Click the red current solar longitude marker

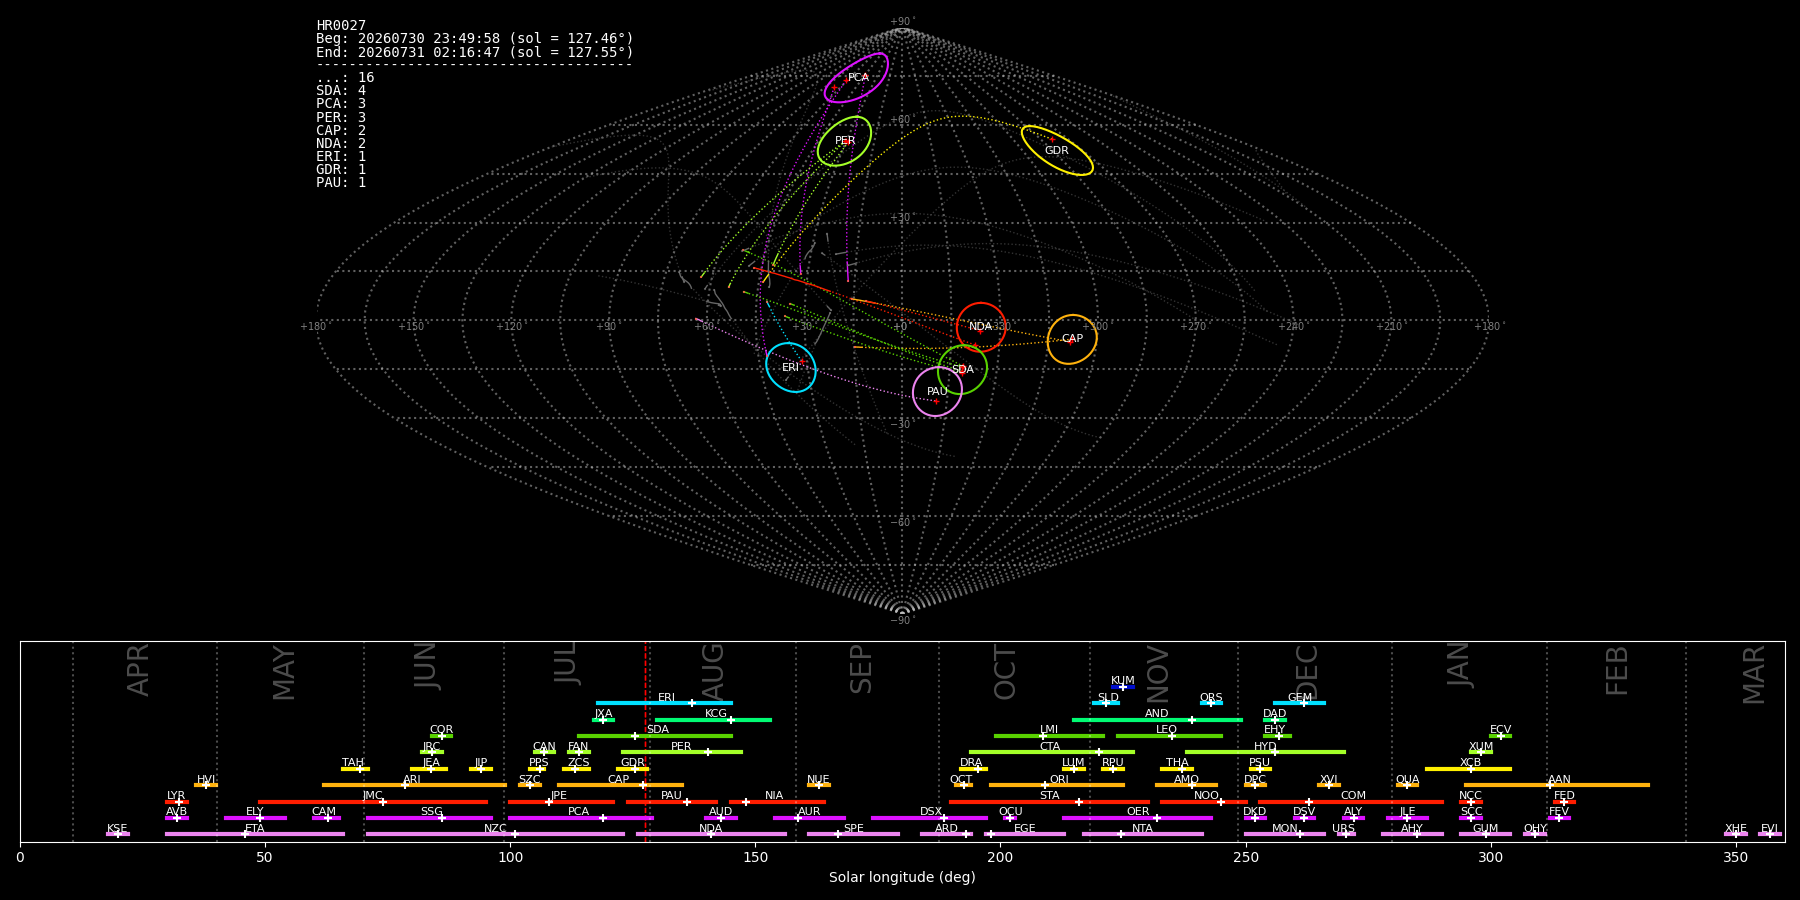tap(646, 741)
